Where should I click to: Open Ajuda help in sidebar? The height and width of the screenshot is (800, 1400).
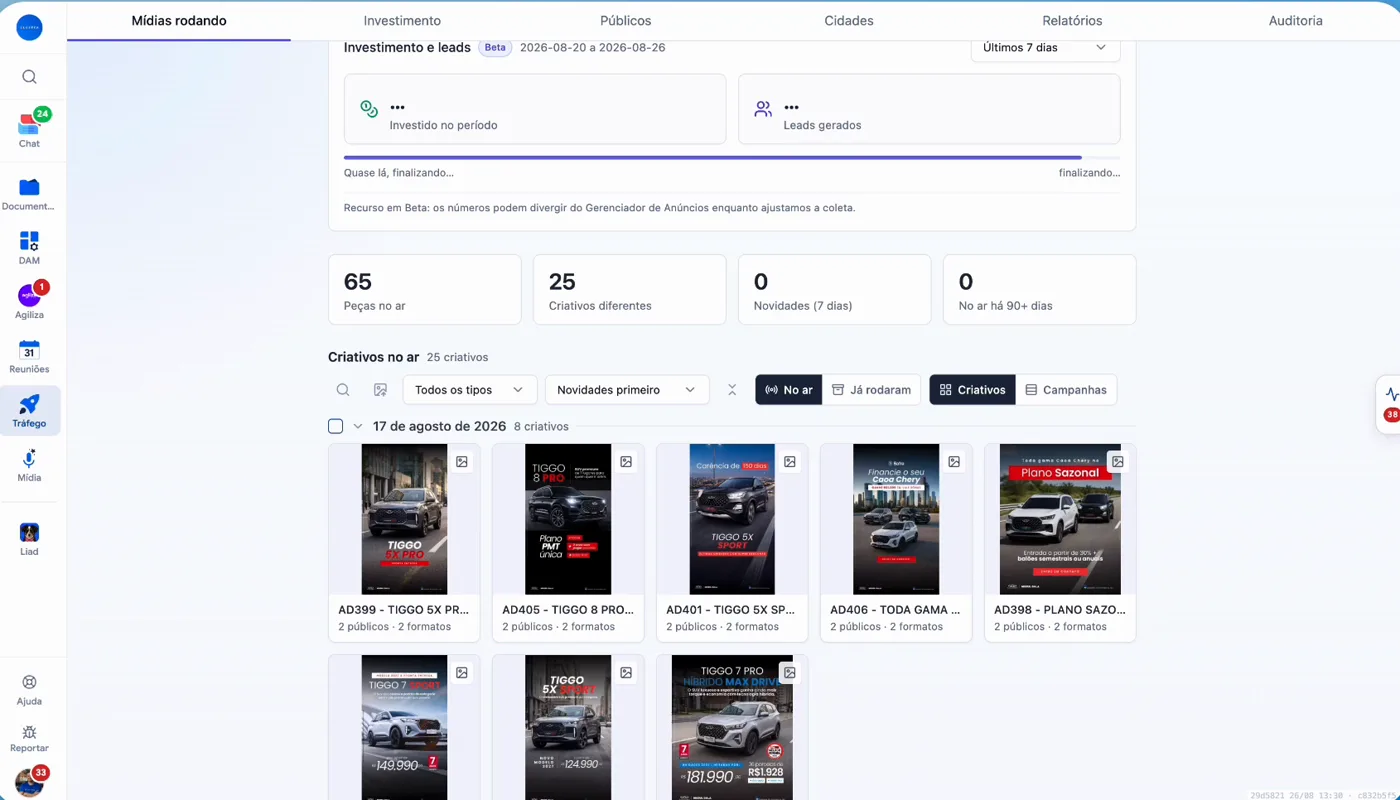[x=29, y=690]
